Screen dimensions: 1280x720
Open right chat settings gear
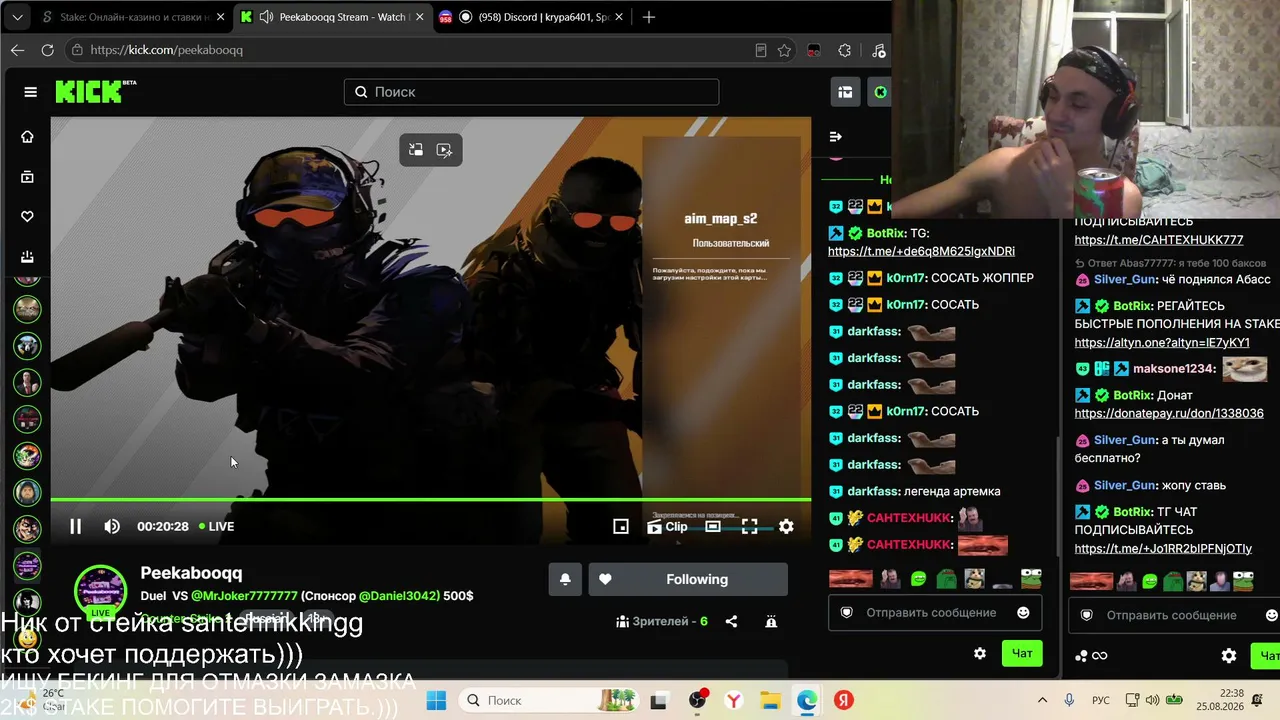click(1229, 656)
